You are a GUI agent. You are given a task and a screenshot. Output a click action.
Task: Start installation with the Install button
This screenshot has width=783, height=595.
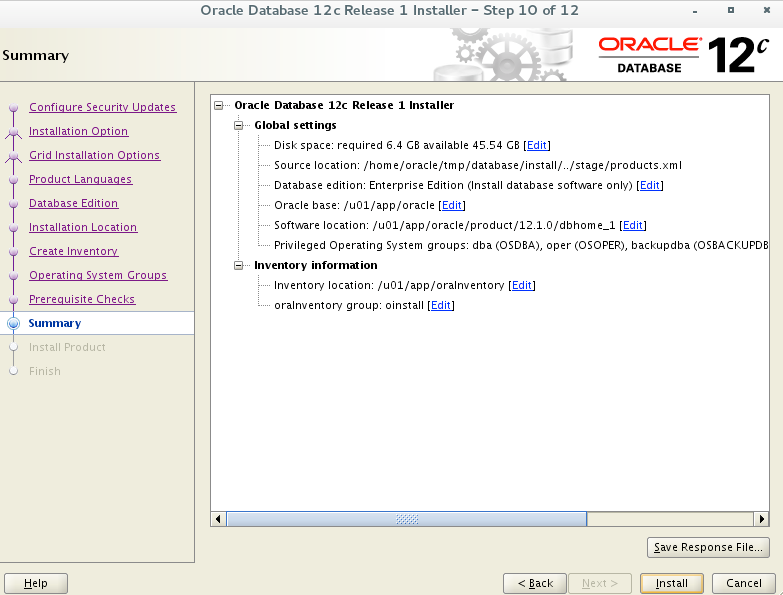click(x=672, y=583)
